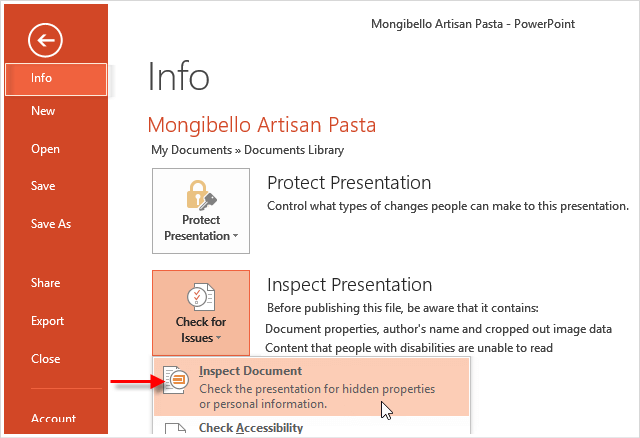Click the window title 'Mongibello Artisan Pasta - PowerPoint'
This screenshot has width=640, height=438.
pyautogui.click(x=473, y=24)
